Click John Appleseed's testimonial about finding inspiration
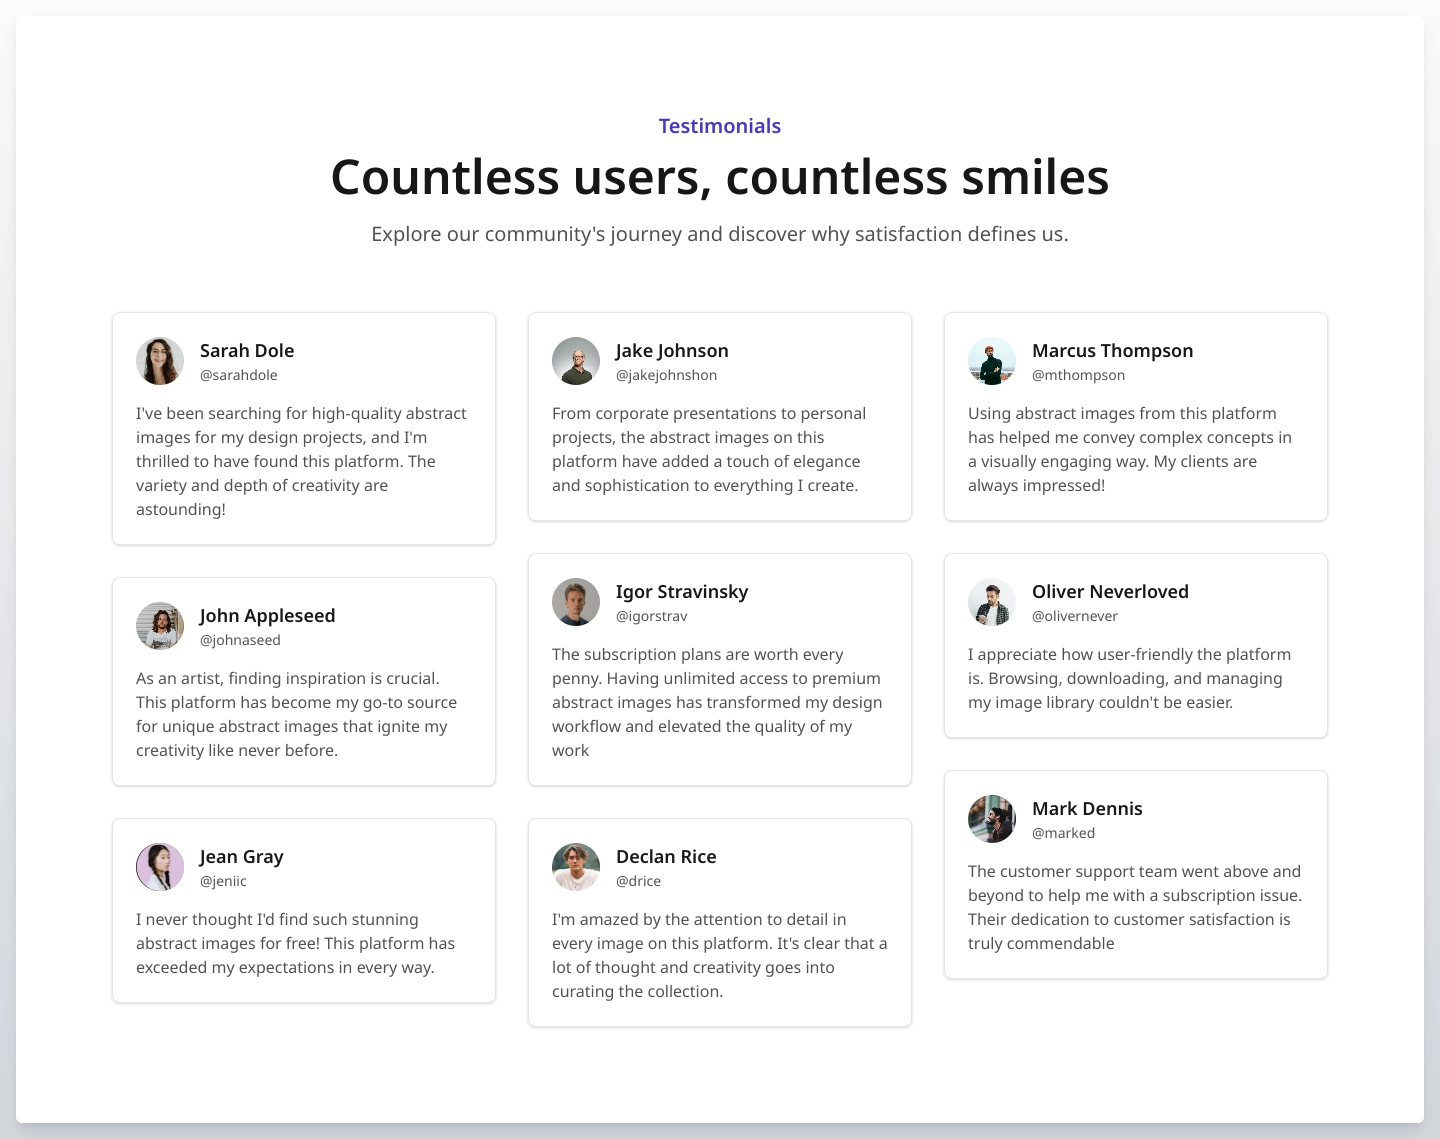 coord(297,714)
